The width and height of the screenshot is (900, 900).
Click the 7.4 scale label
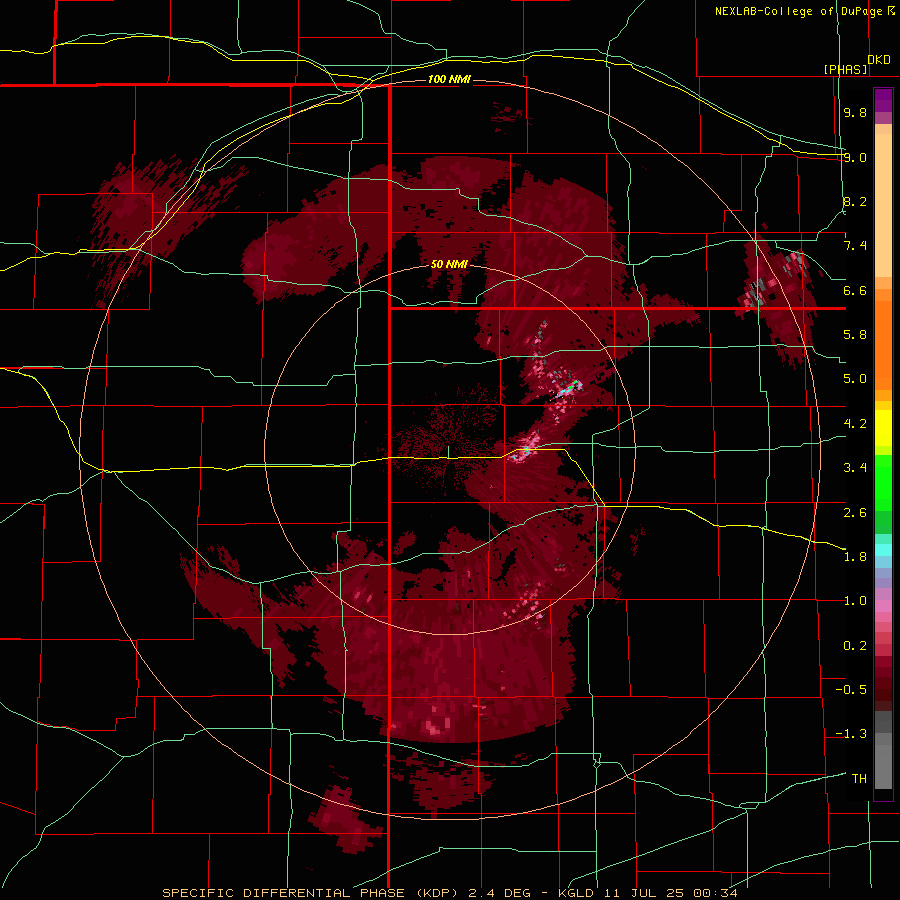coord(855,246)
